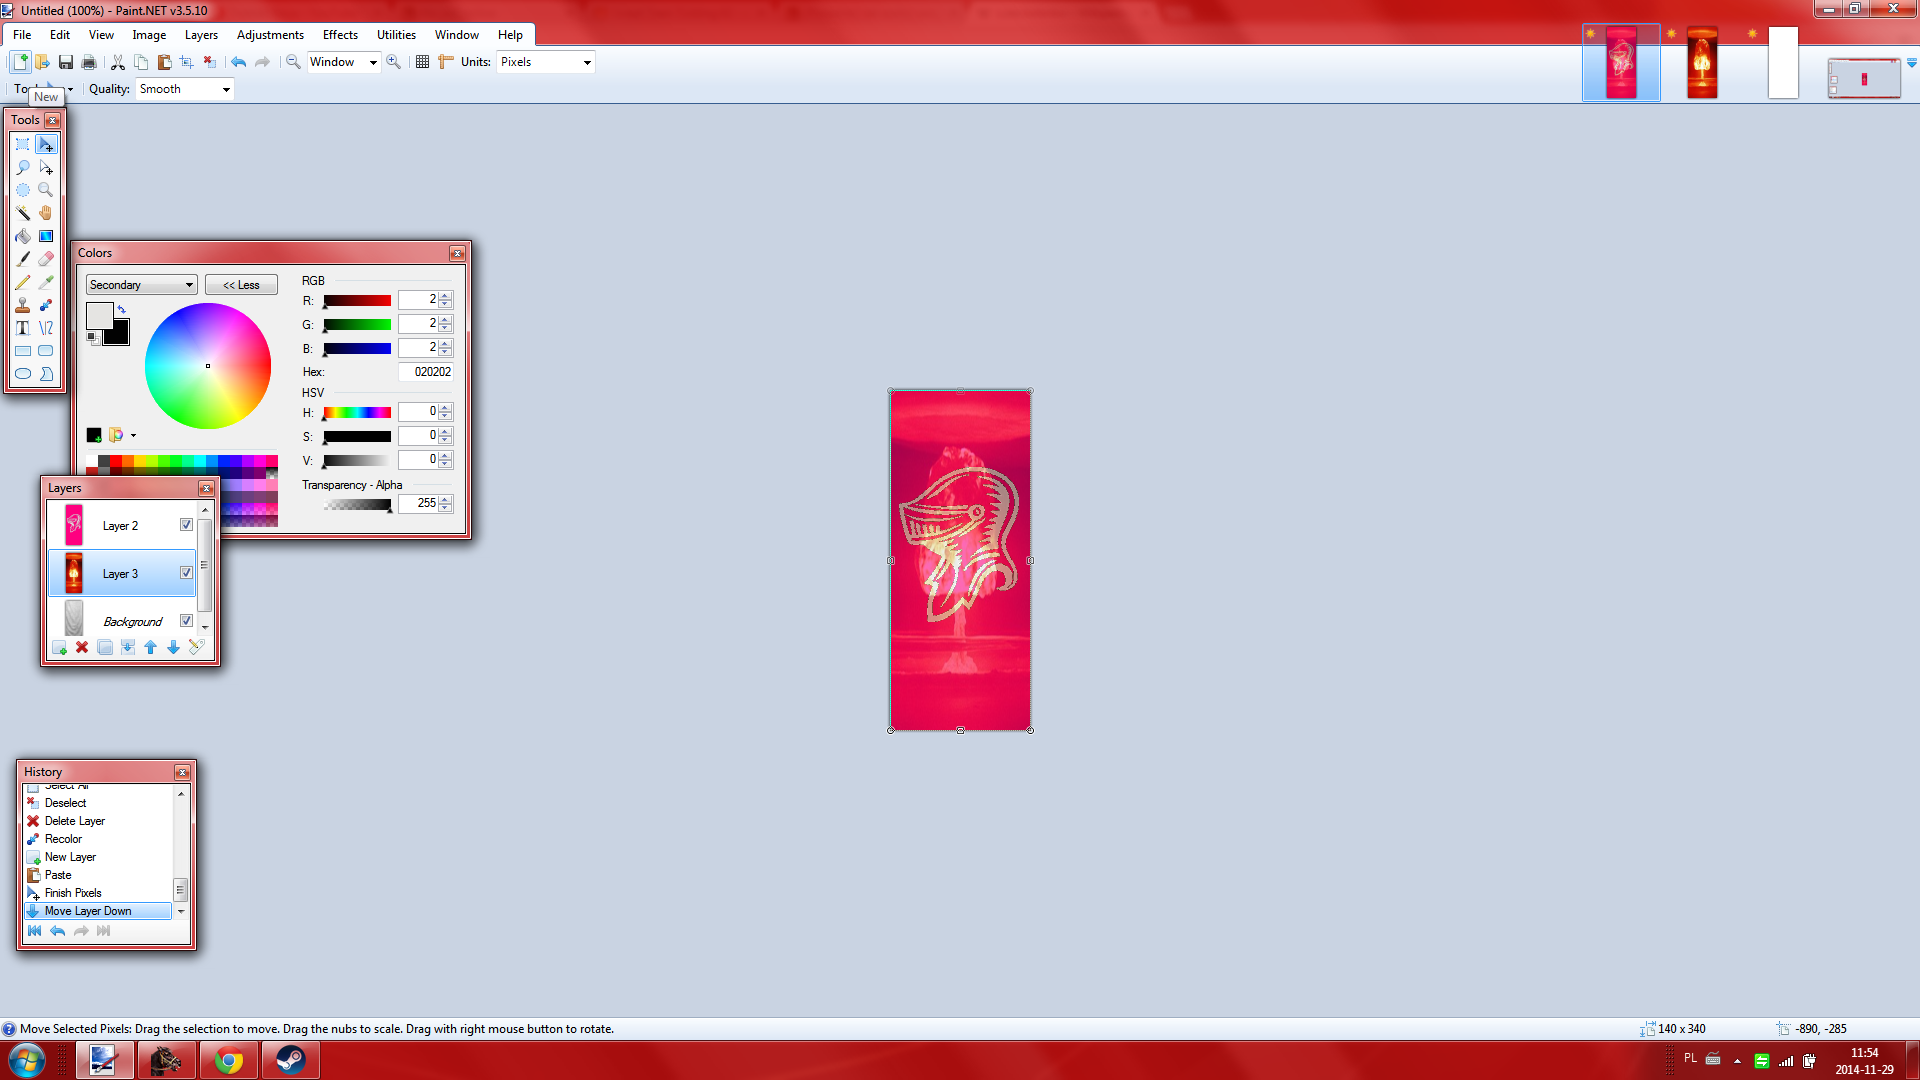Viewport: 1920px width, 1080px height.
Task: Select the Gradient tool
Action: [46, 236]
